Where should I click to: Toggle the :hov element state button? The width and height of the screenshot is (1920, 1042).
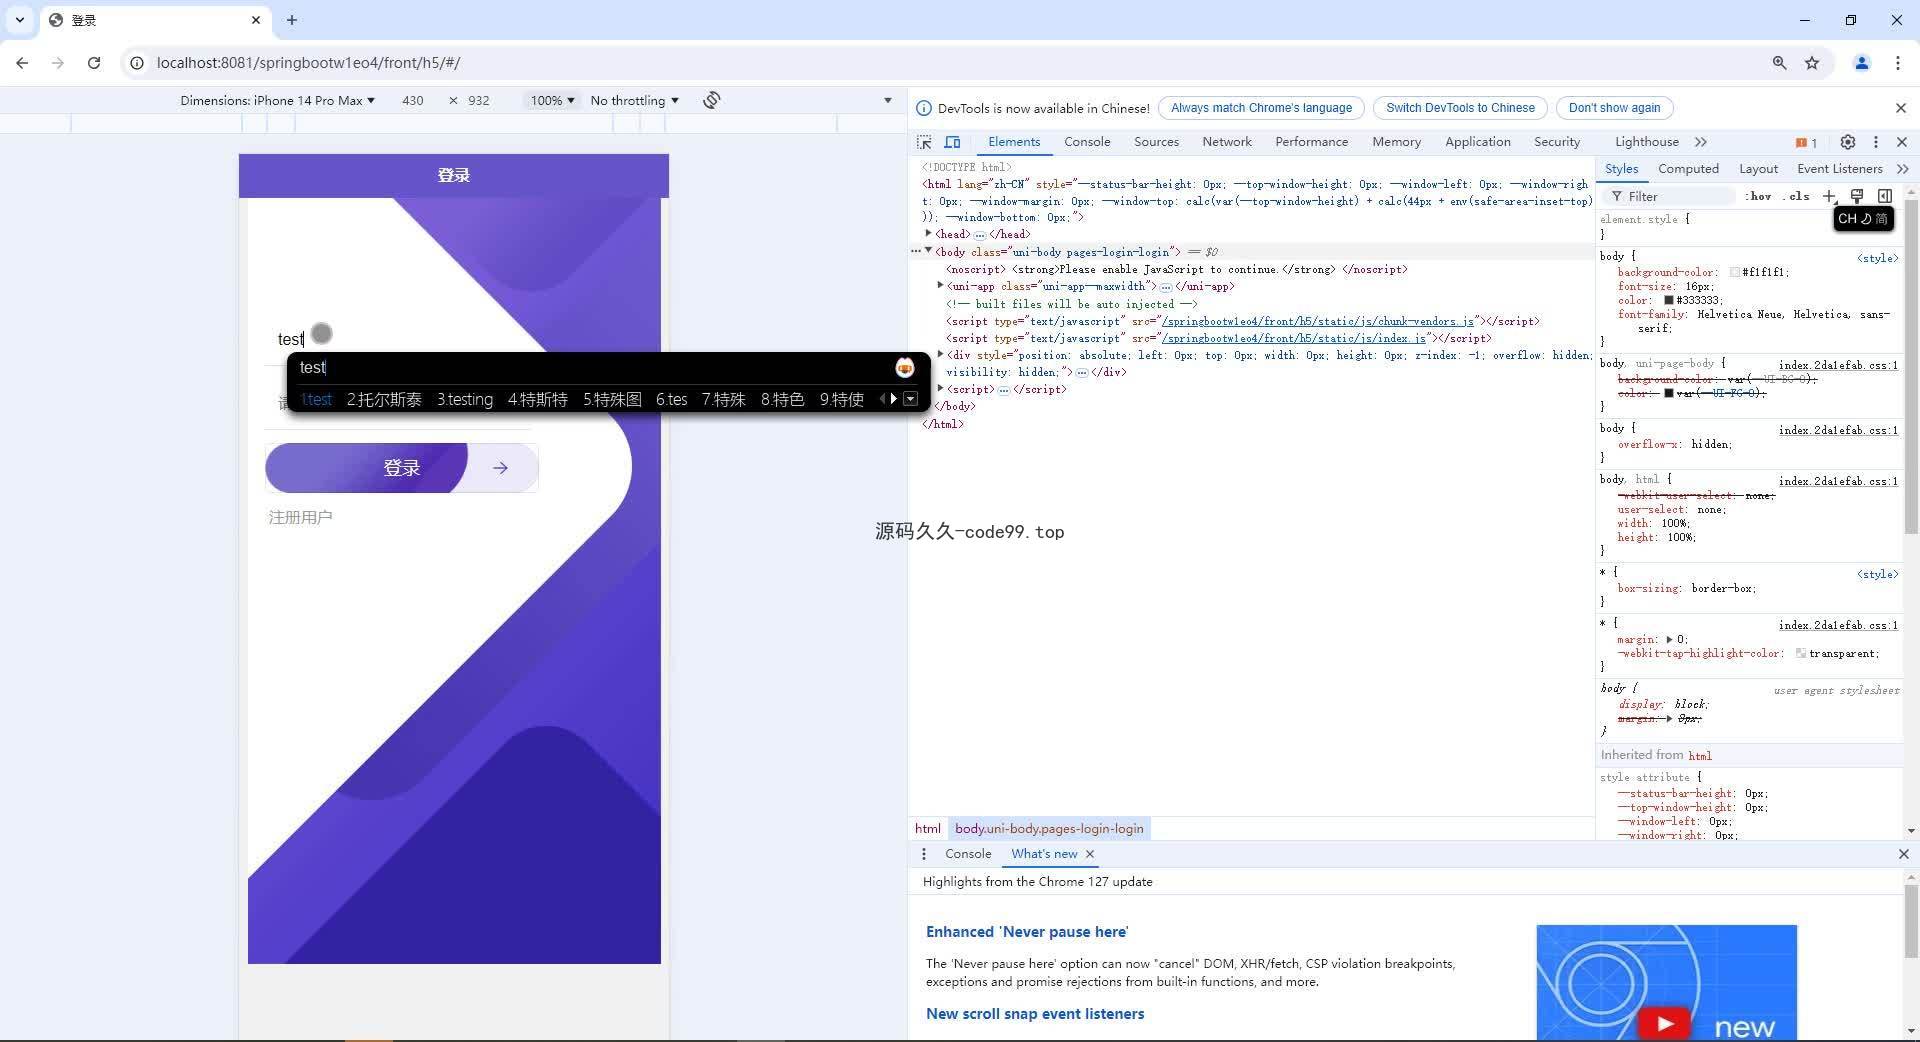pyautogui.click(x=1758, y=196)
